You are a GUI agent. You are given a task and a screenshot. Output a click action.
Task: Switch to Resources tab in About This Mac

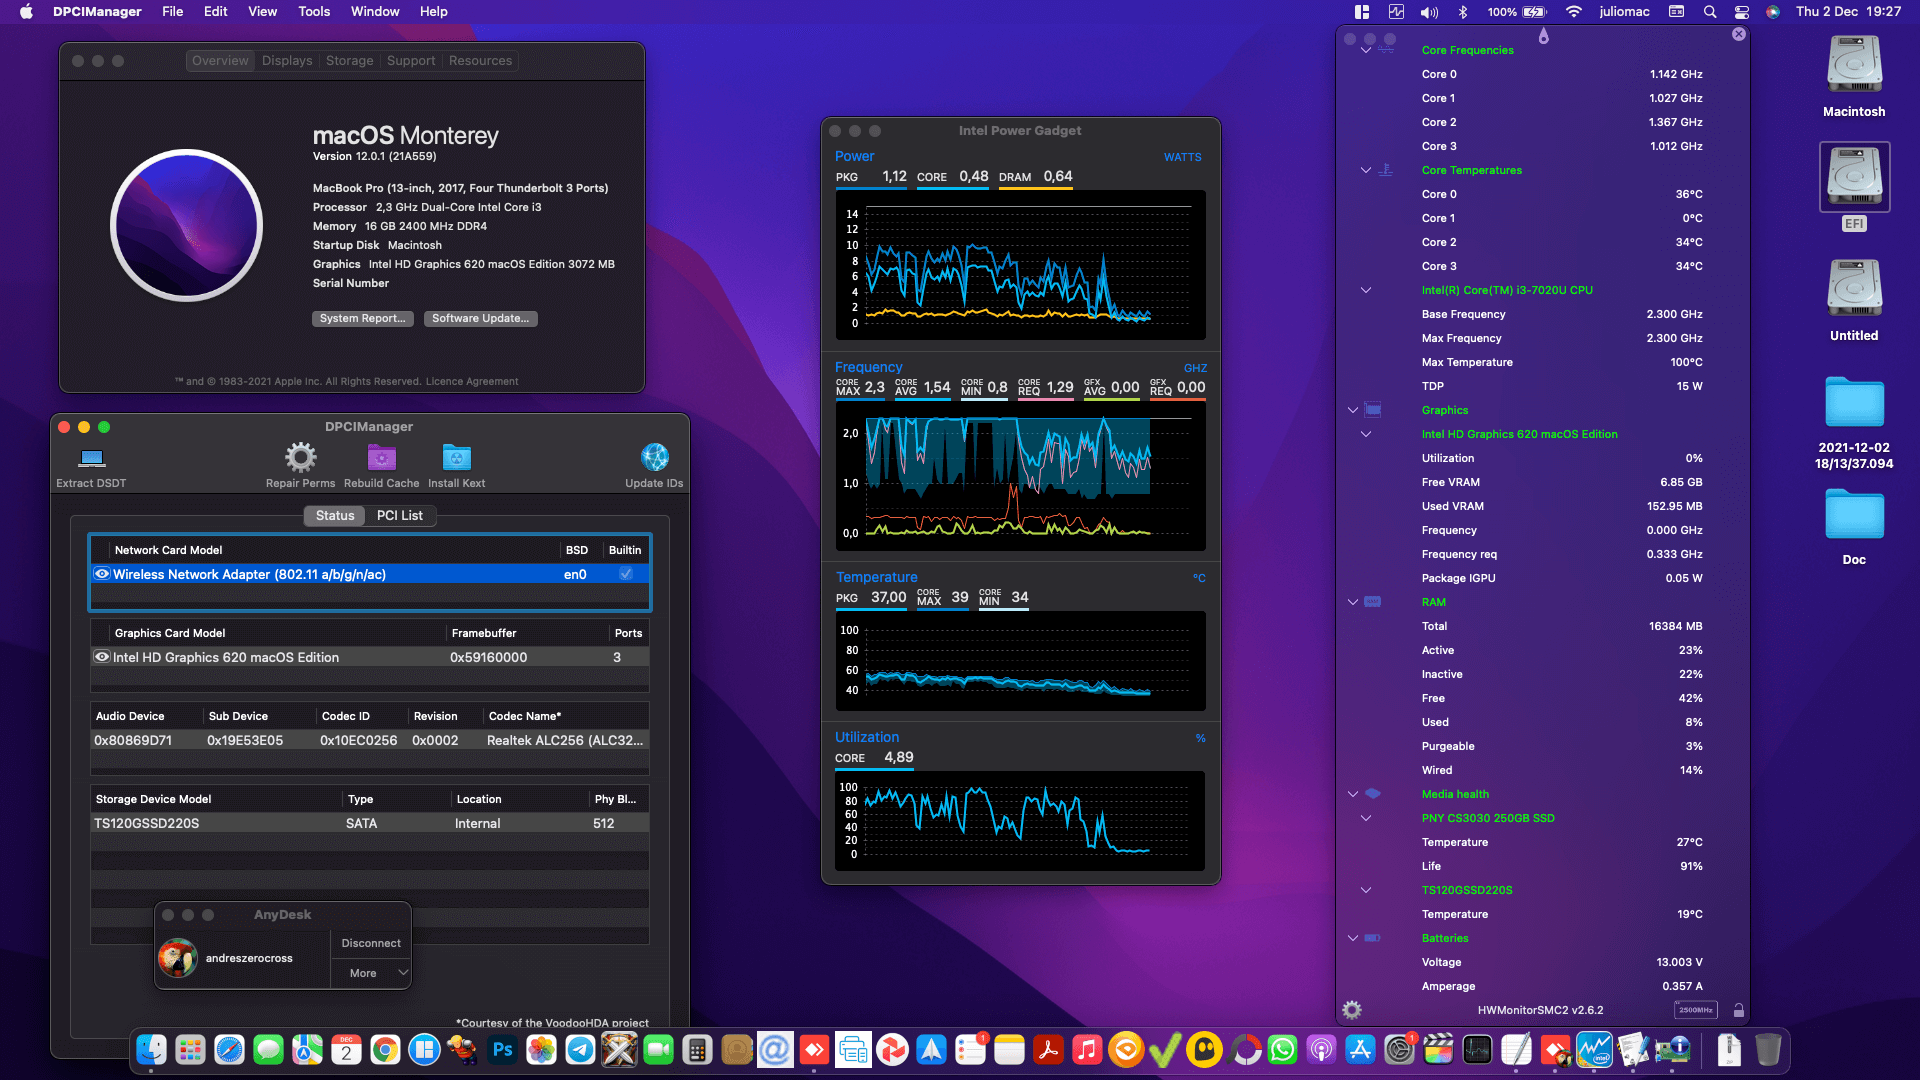[x=480, y=61]
